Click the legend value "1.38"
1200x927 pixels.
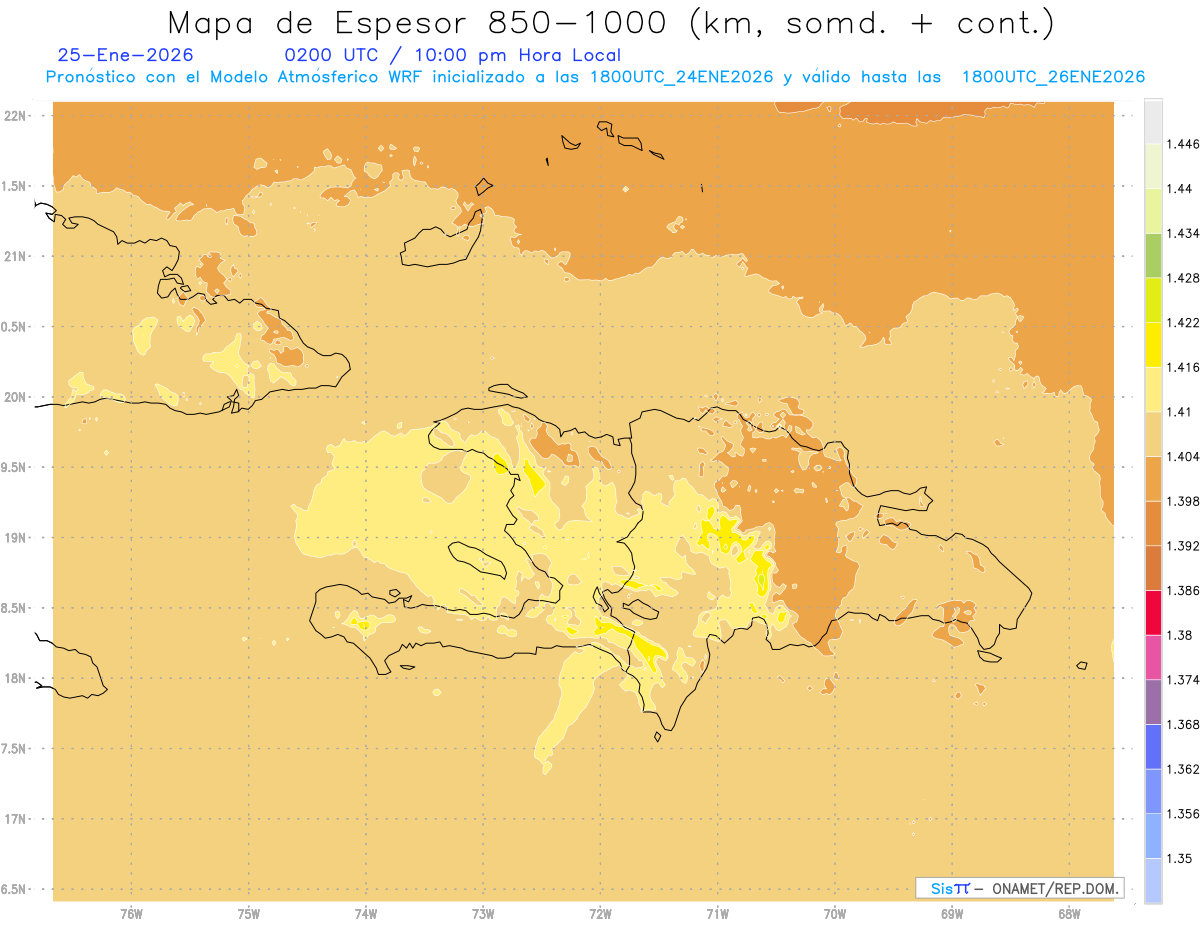[1182, 635]
